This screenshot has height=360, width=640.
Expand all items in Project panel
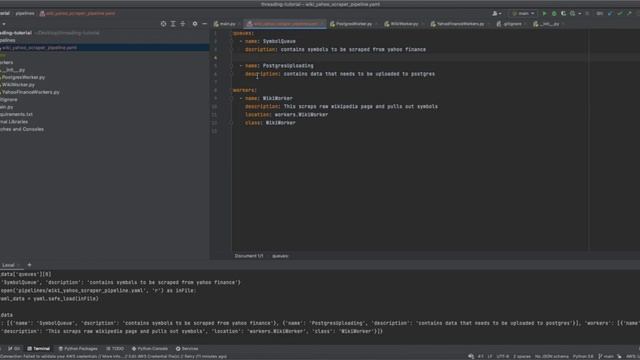pos(173,24)
